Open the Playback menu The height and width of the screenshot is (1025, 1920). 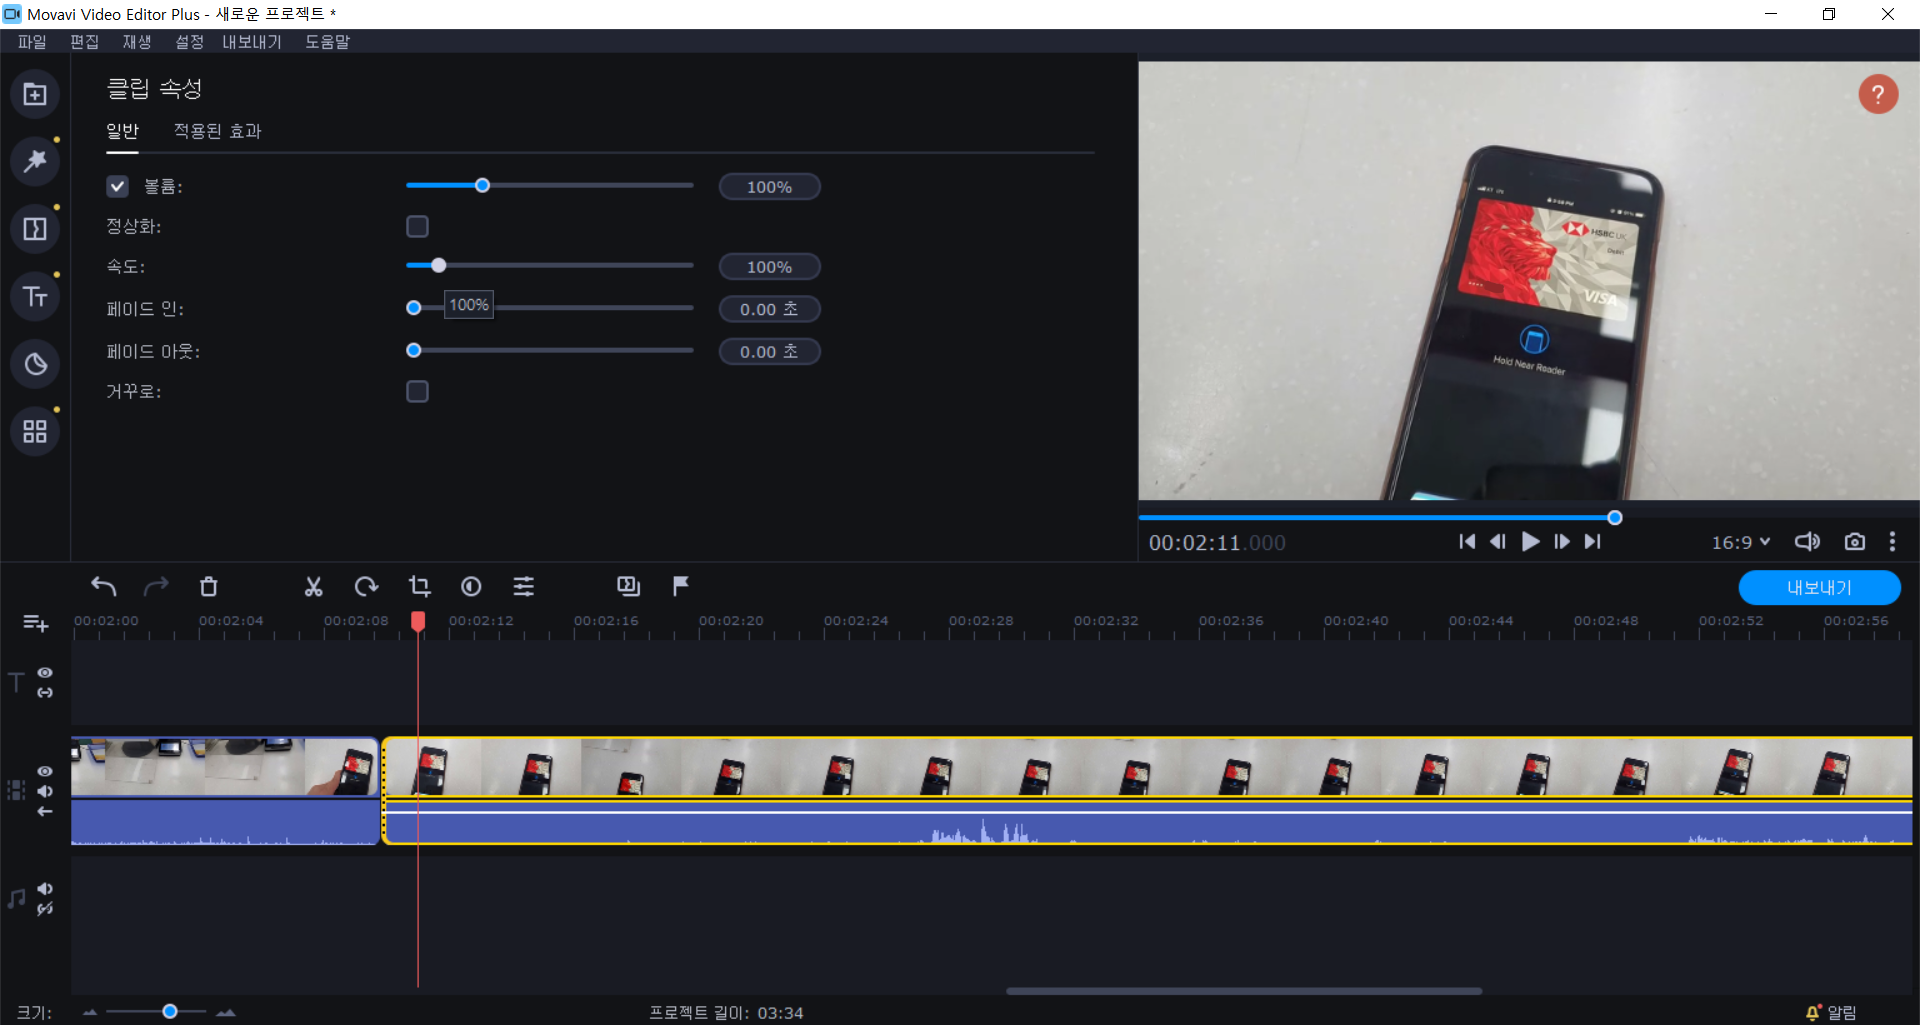137,41
